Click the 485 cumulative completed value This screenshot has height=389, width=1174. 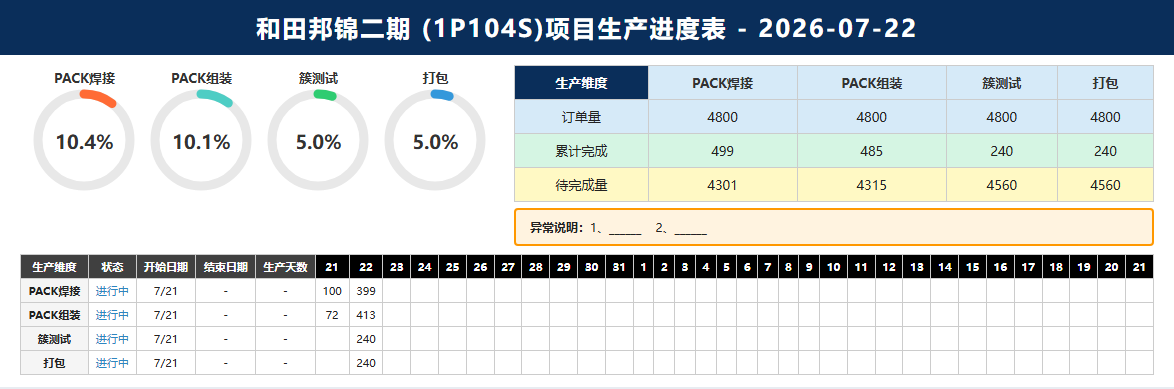click(x=872, y=151)
